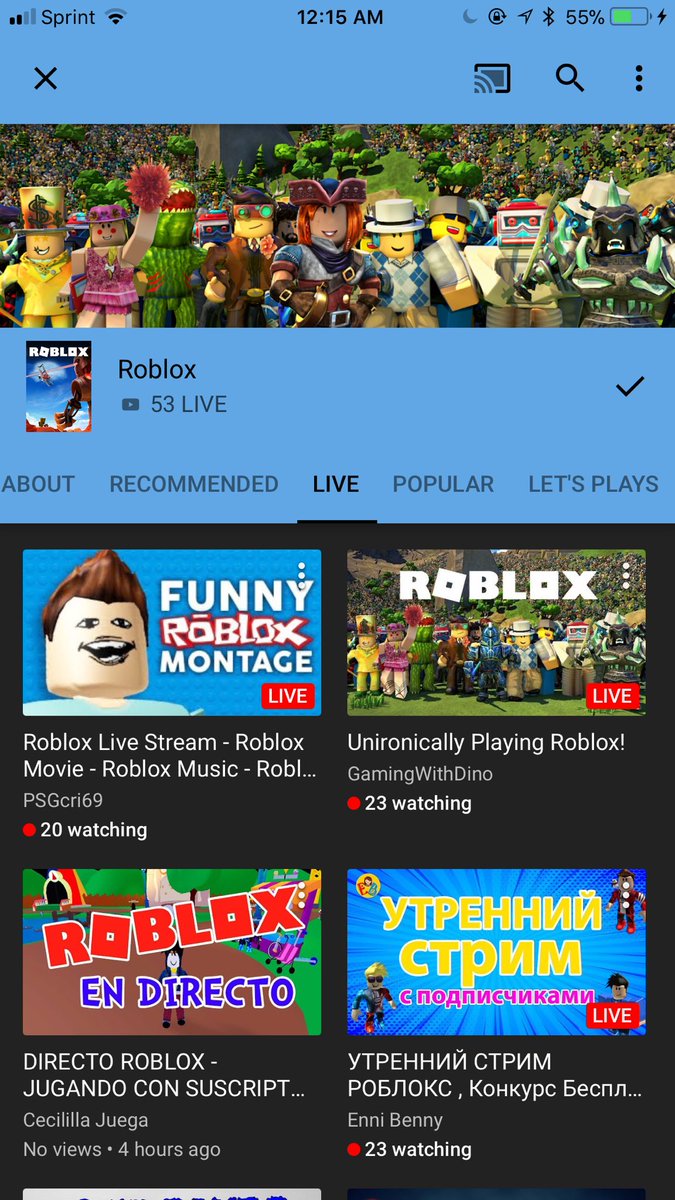Open options for Funny Roblox Montage video

(x=302, y=575)
